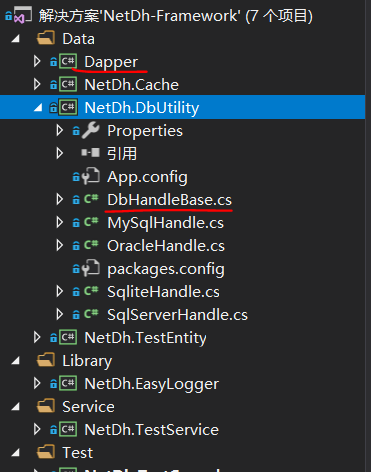
Task: Open the SqliteHandle.cs file
Action: (x=163, y=292)
